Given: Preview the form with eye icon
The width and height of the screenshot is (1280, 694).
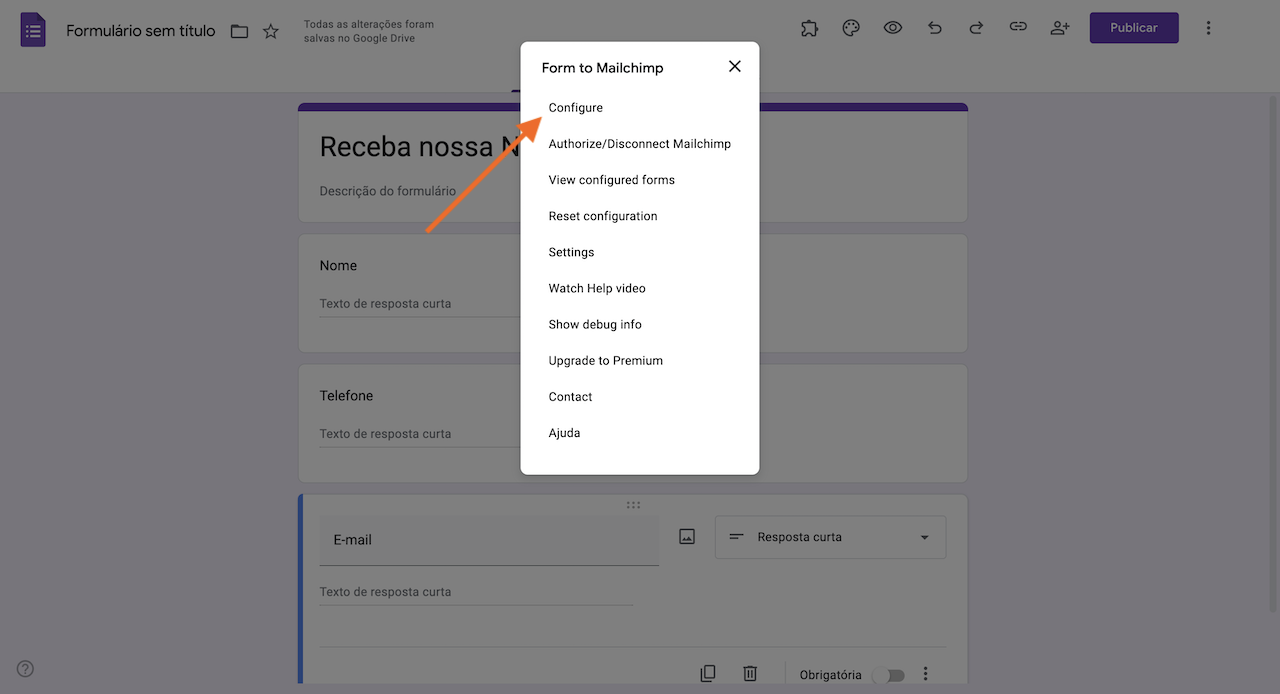Looking at the screenshot, I should click(893, 28).
